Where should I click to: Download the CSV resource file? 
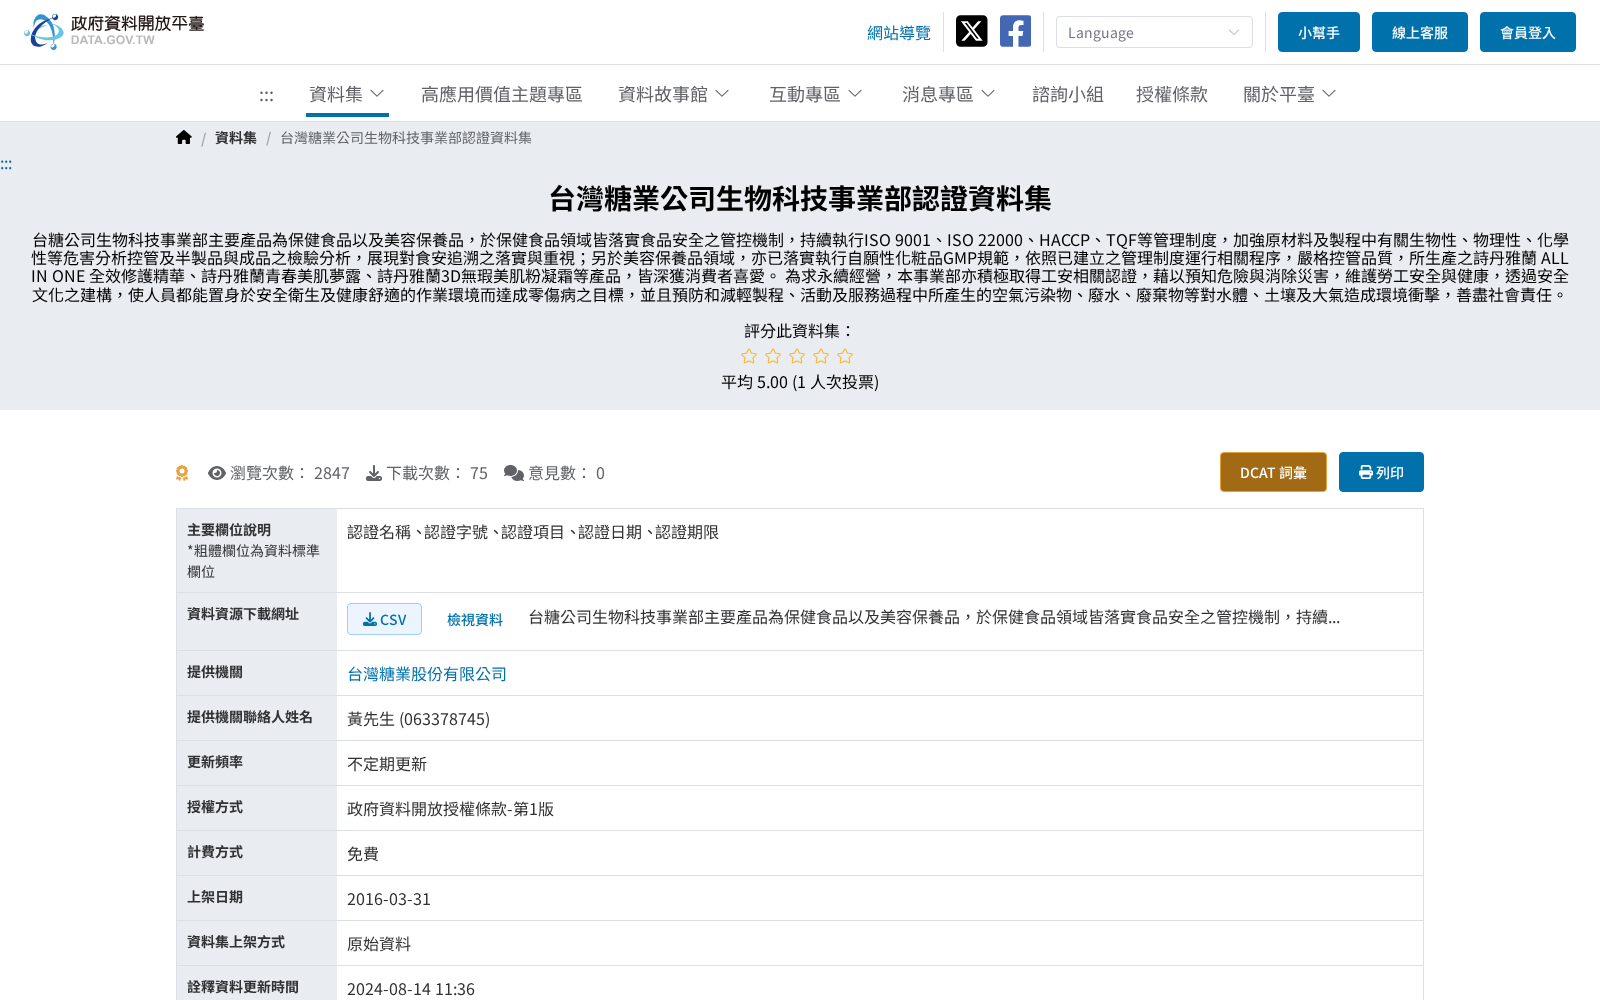click(384, 619)
